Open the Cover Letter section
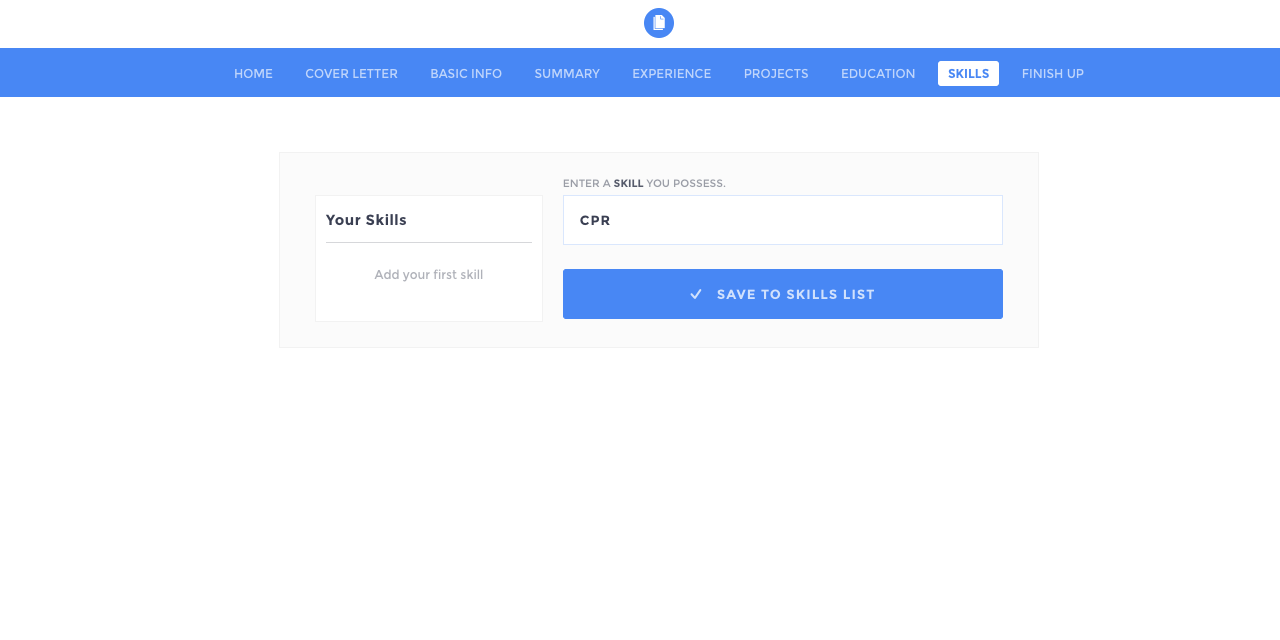1280x640 pixels. point(351,74)
